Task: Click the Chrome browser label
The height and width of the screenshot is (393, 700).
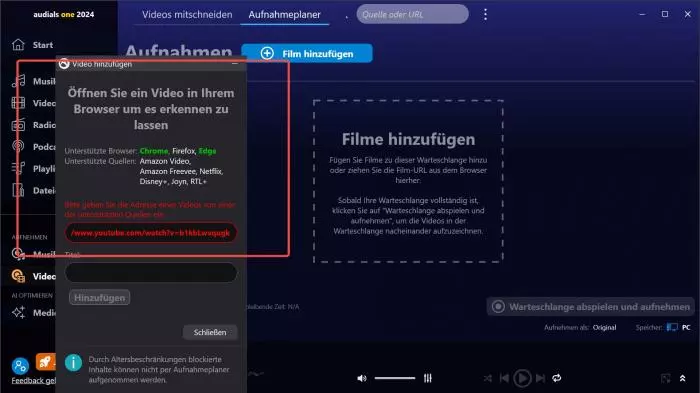Action: click(154, 151)
